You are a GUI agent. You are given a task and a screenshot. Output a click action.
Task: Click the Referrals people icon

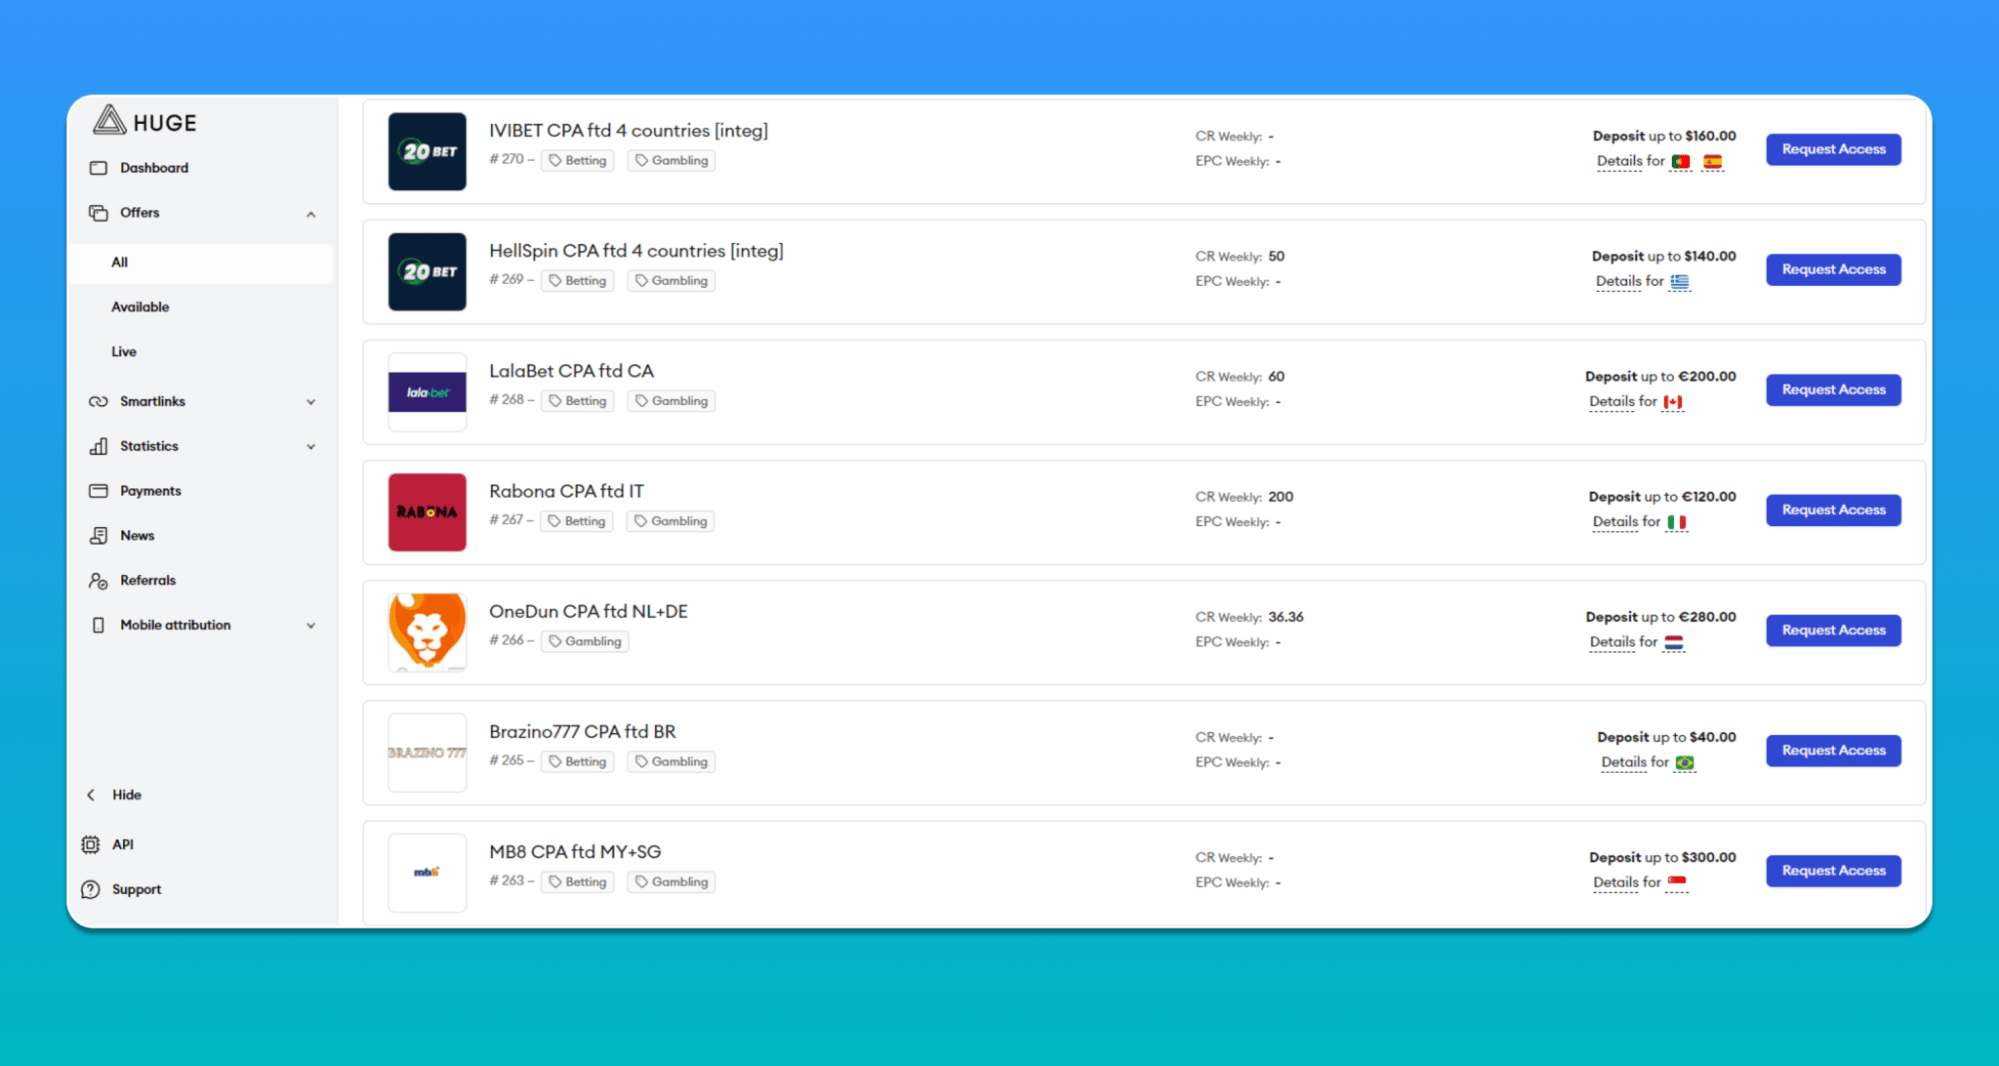(98, 581)
